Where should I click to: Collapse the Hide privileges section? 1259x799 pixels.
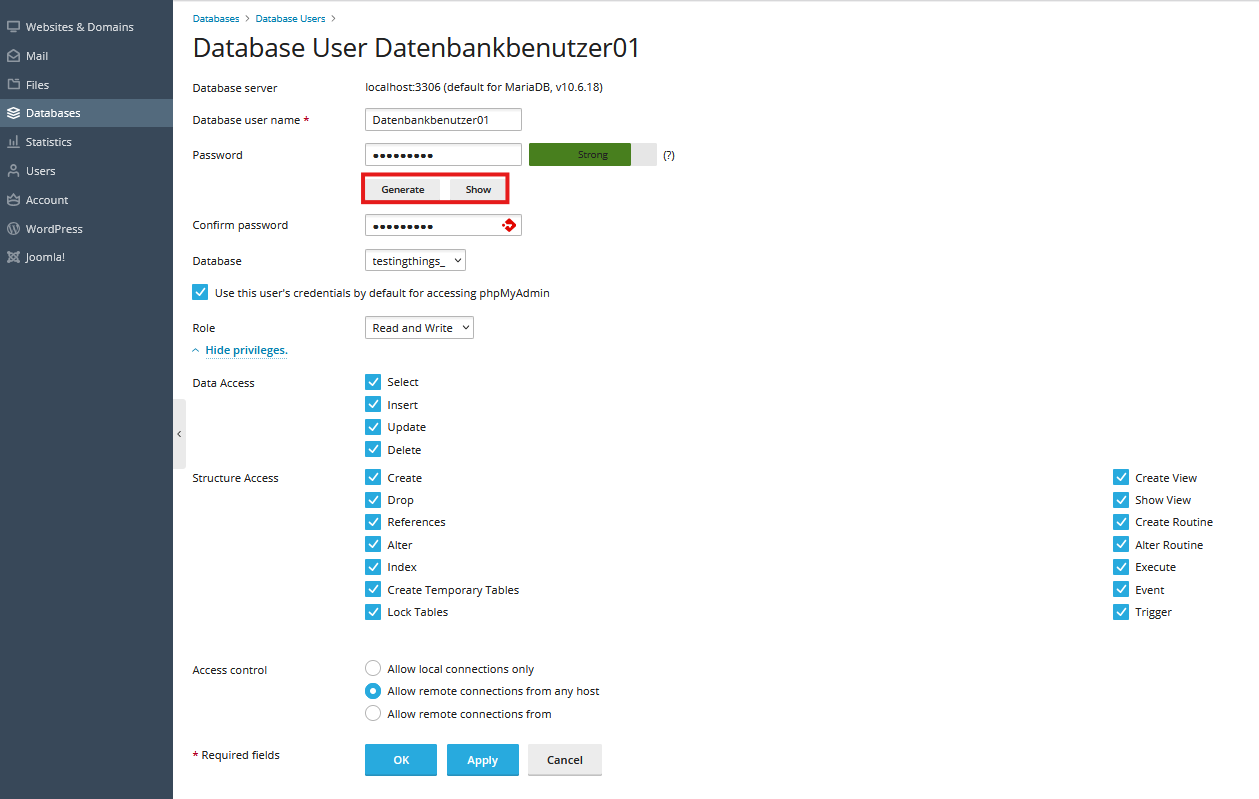(246, 350)
